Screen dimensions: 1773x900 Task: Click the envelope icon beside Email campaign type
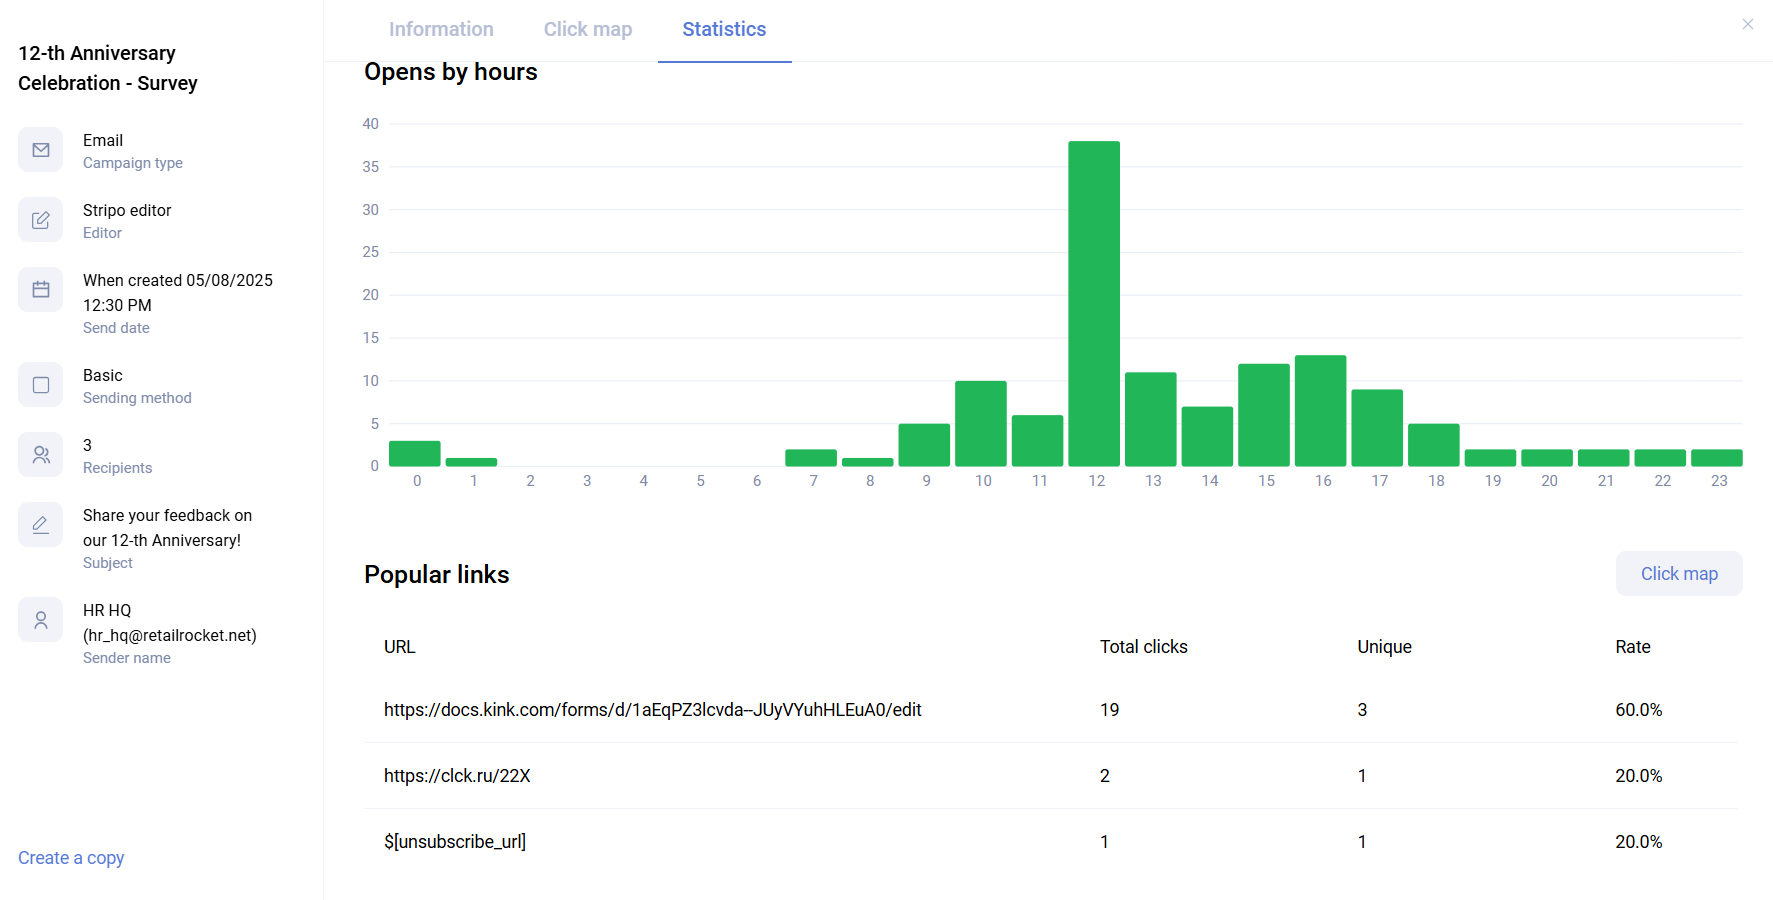pos(41,150)
